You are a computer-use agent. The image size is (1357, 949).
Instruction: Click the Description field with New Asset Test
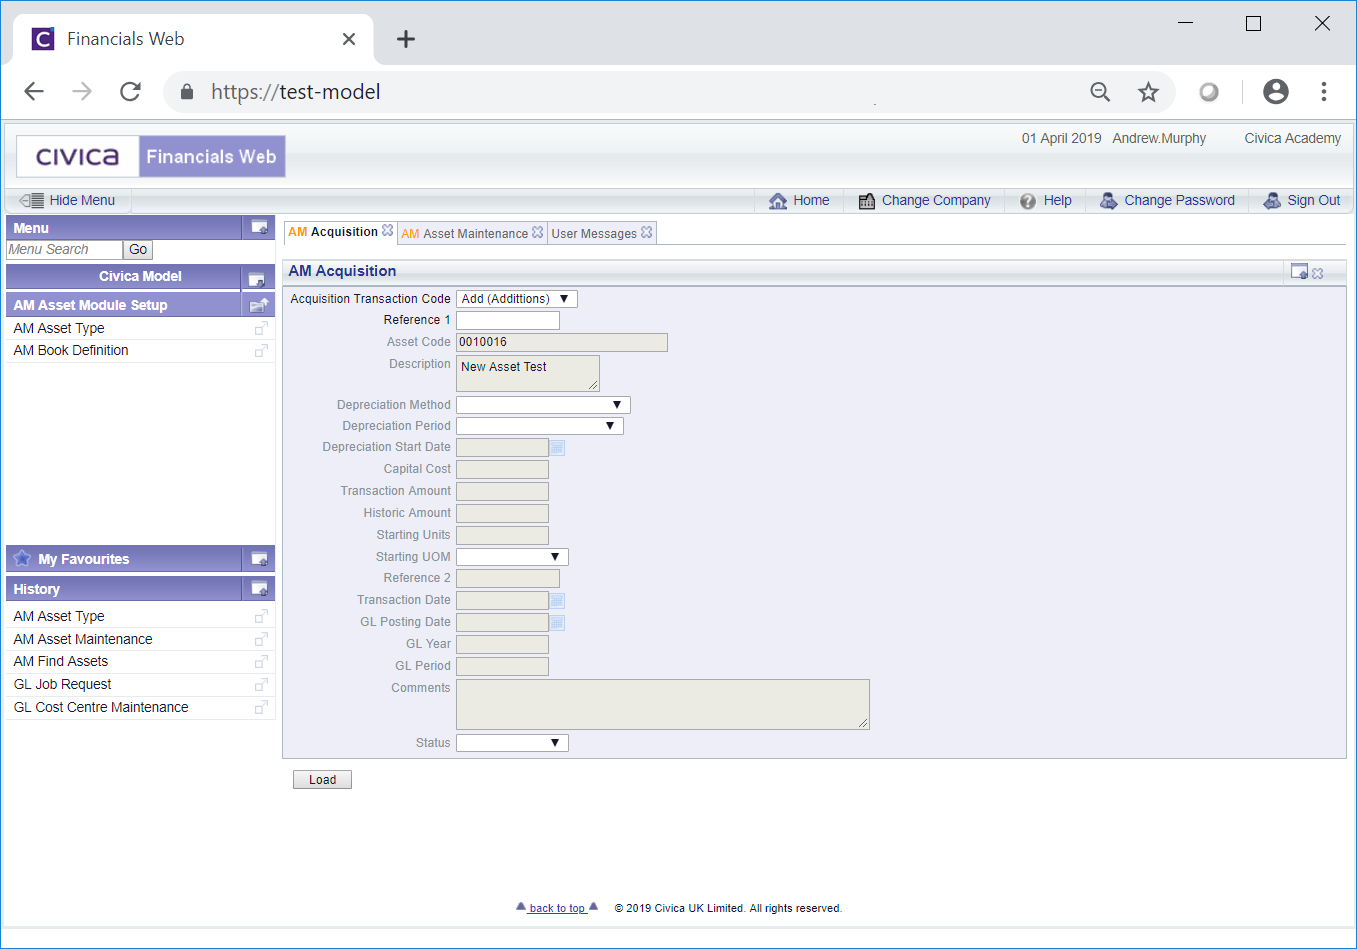click(528, 373)
